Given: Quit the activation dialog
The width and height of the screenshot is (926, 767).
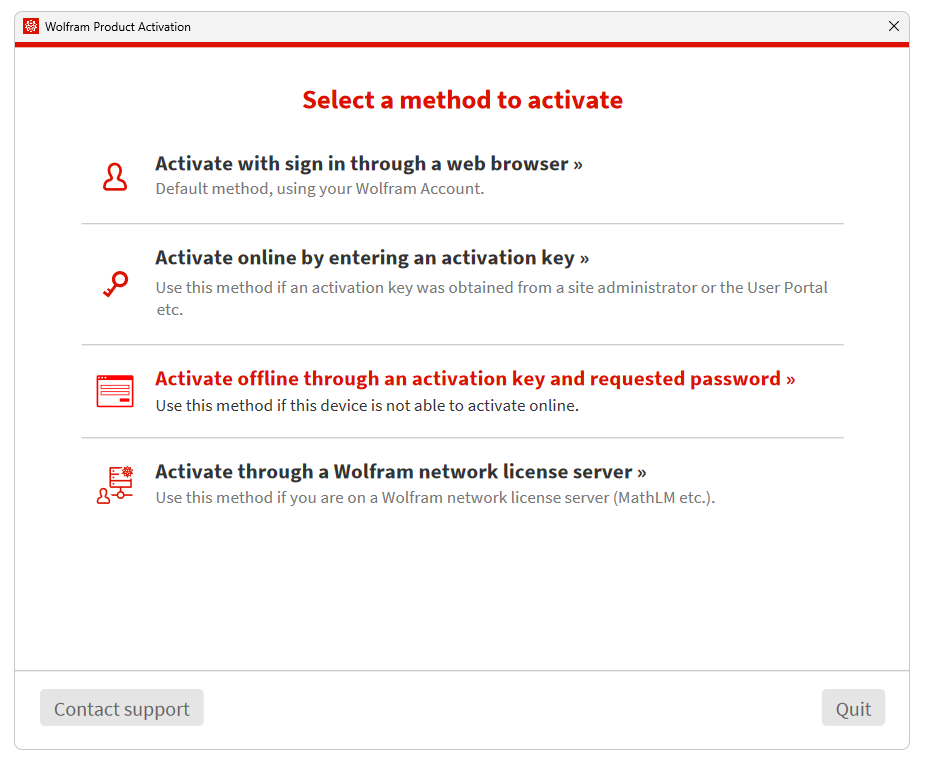Looking at the screenshot, I should pyautogui.click(x=853, y=707).
